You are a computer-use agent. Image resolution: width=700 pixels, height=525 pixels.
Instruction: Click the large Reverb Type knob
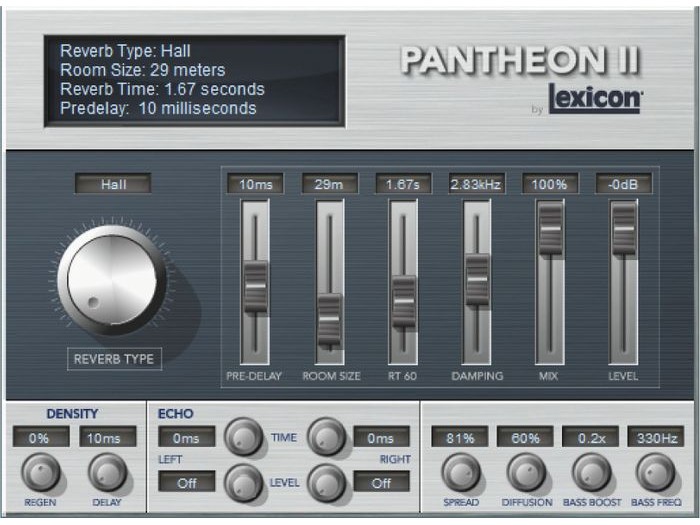(112, 279)
